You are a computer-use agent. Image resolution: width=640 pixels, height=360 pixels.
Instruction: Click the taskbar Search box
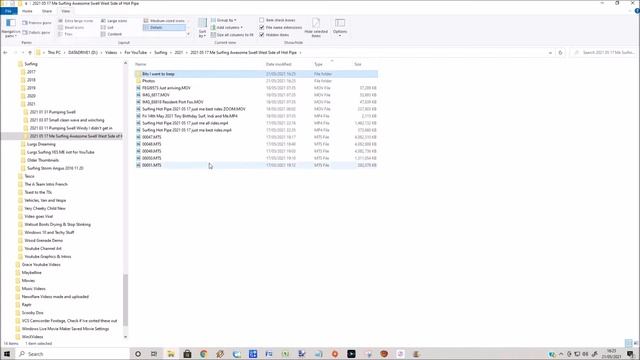(x=73, y=354)
